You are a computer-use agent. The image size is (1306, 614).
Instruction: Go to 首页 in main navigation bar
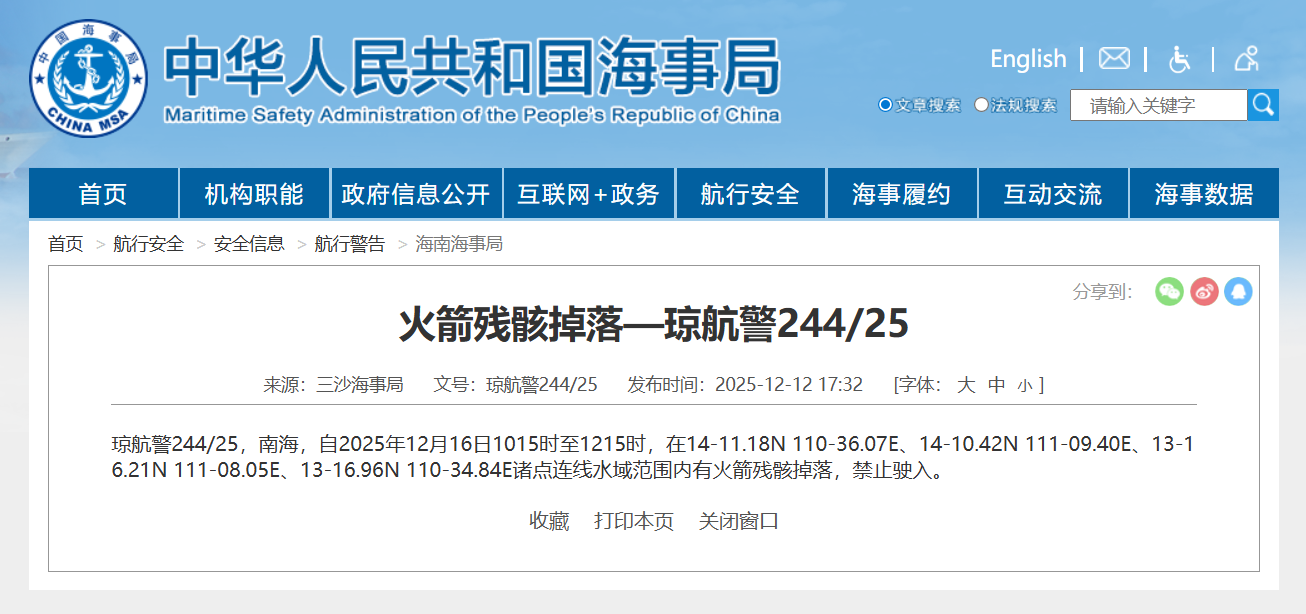click(x=103, y=194)
